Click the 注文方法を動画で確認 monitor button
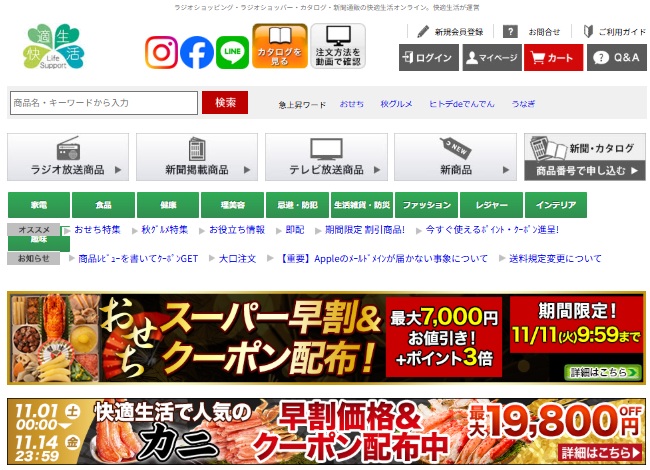The height and width of the screenshot is (470, 650). [338, 46]
